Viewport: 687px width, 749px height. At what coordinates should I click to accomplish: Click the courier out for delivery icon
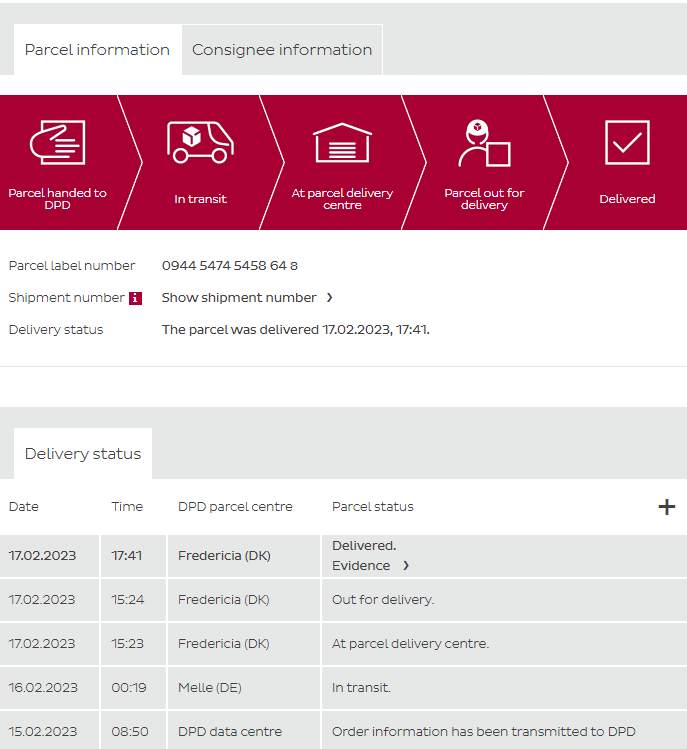[484, 143]
